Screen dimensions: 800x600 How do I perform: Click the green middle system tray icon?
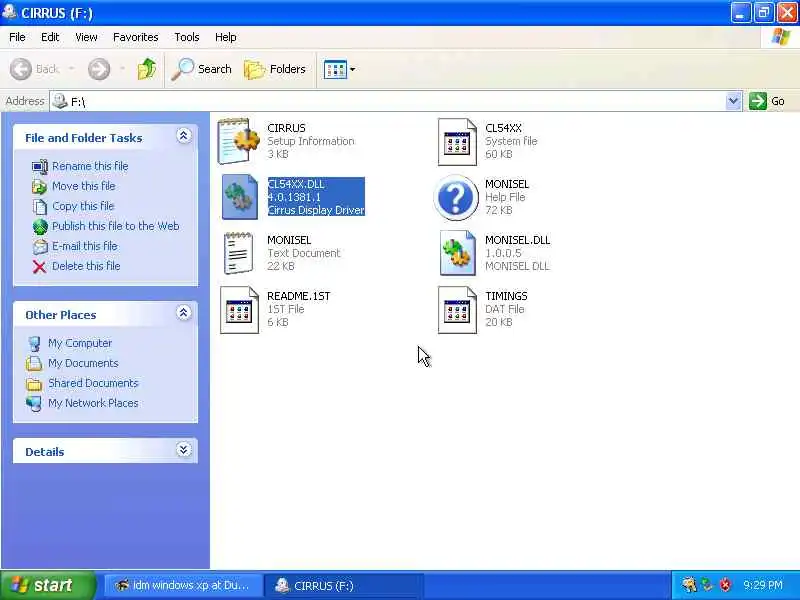[x=707, y=585]
